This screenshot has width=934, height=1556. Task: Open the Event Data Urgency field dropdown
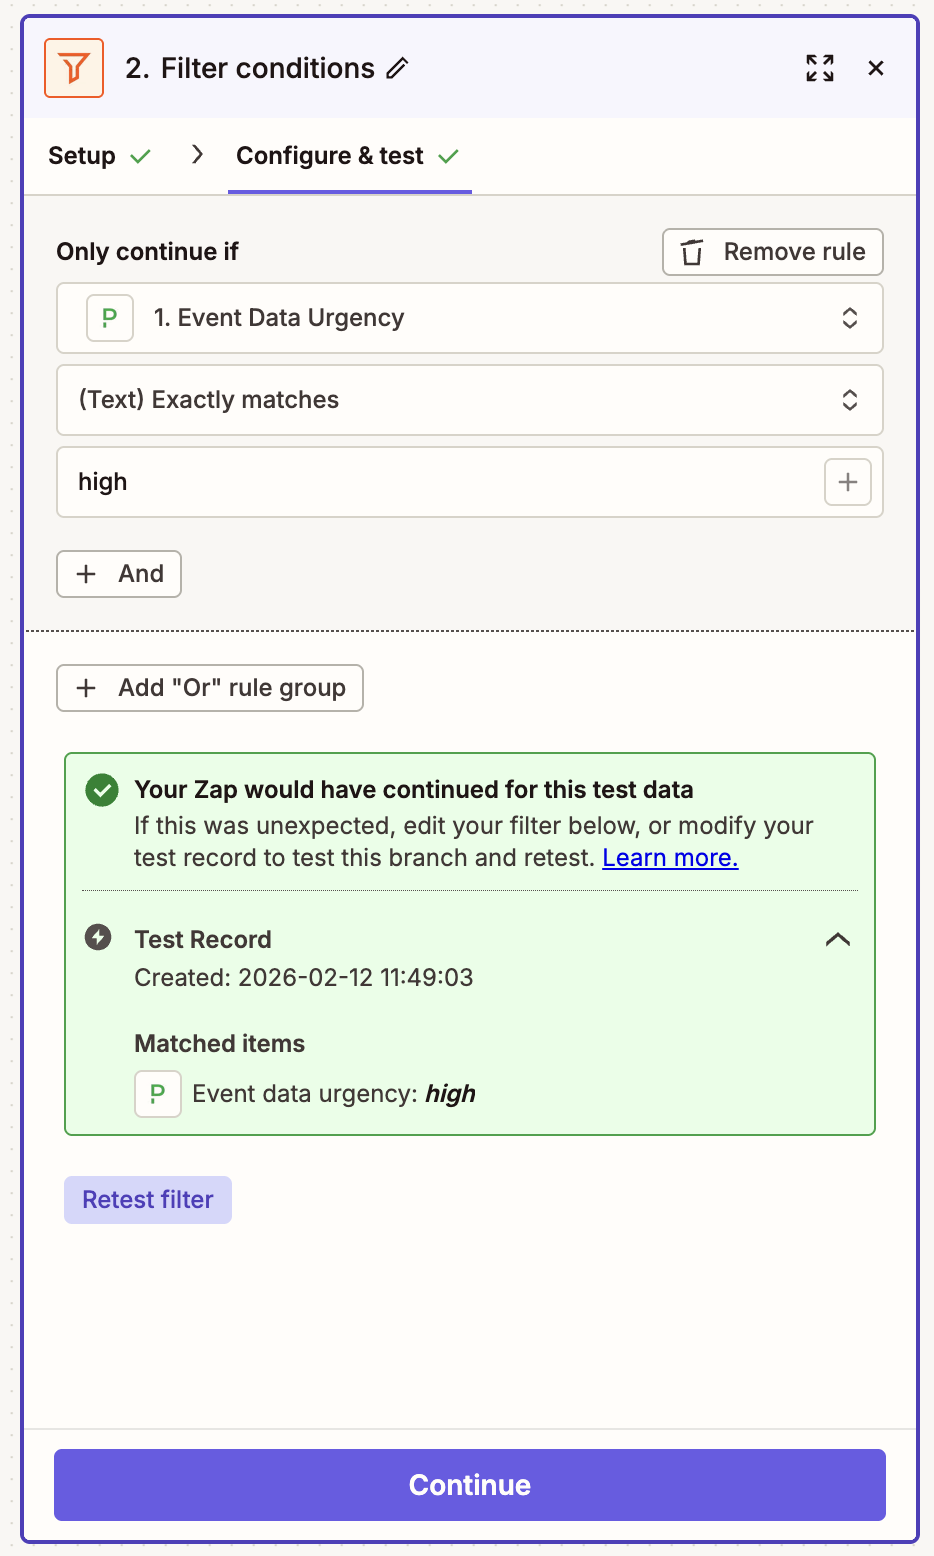(849, 317)
